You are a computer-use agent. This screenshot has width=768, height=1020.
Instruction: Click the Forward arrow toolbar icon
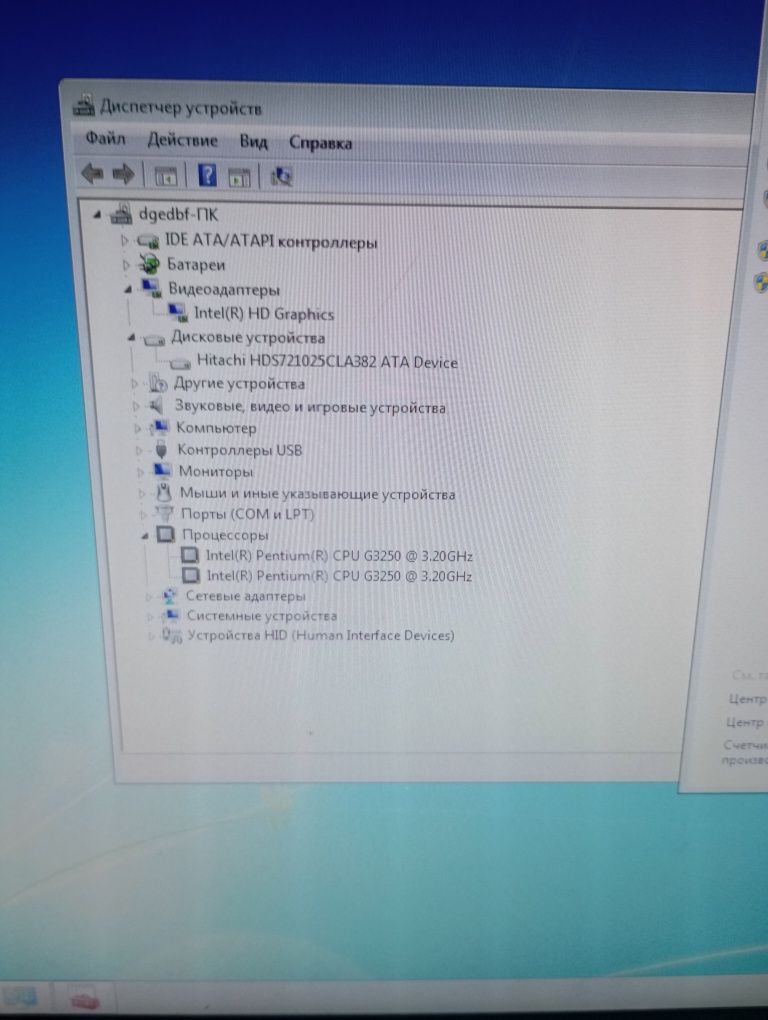click(123, 174)
